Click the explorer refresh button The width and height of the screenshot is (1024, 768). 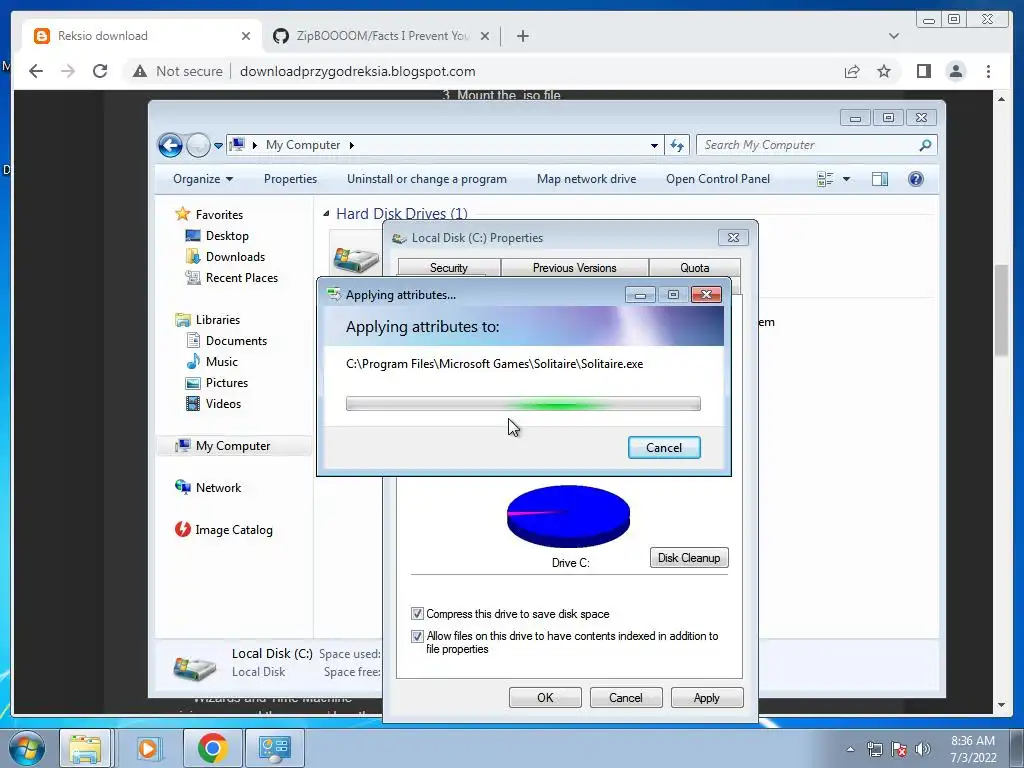tap(677, 145)
